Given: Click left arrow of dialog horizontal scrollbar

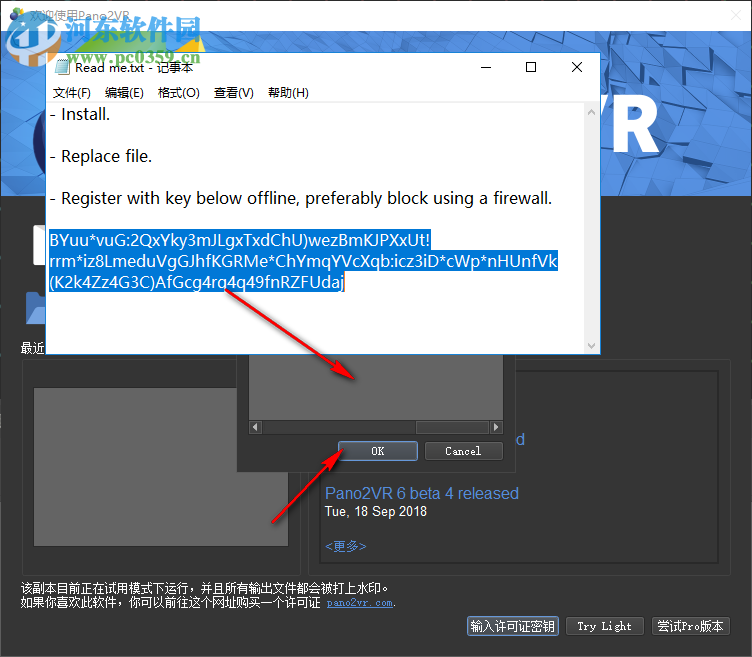Looking at the screenshot, I should 255,427.
